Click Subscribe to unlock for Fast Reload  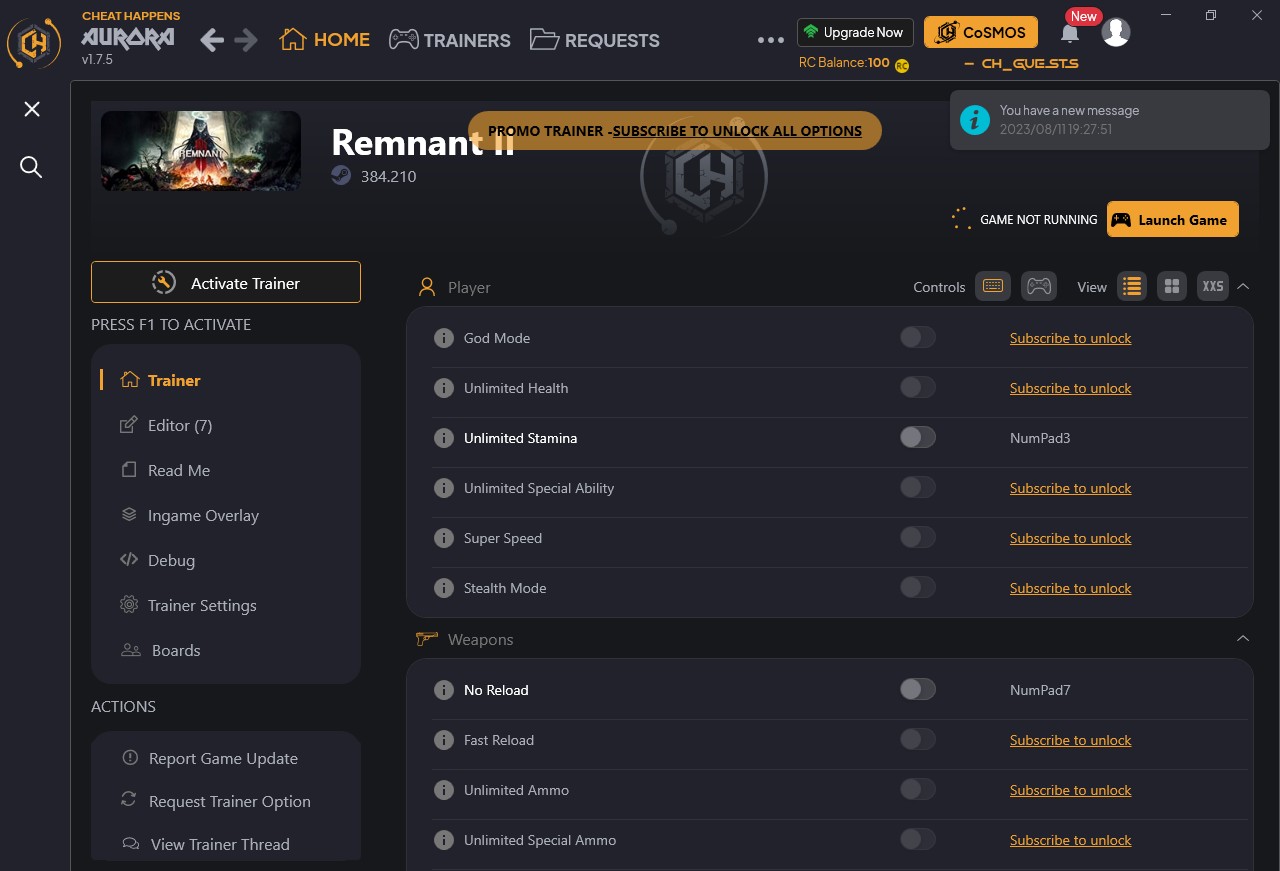(x=1070, y=740)
